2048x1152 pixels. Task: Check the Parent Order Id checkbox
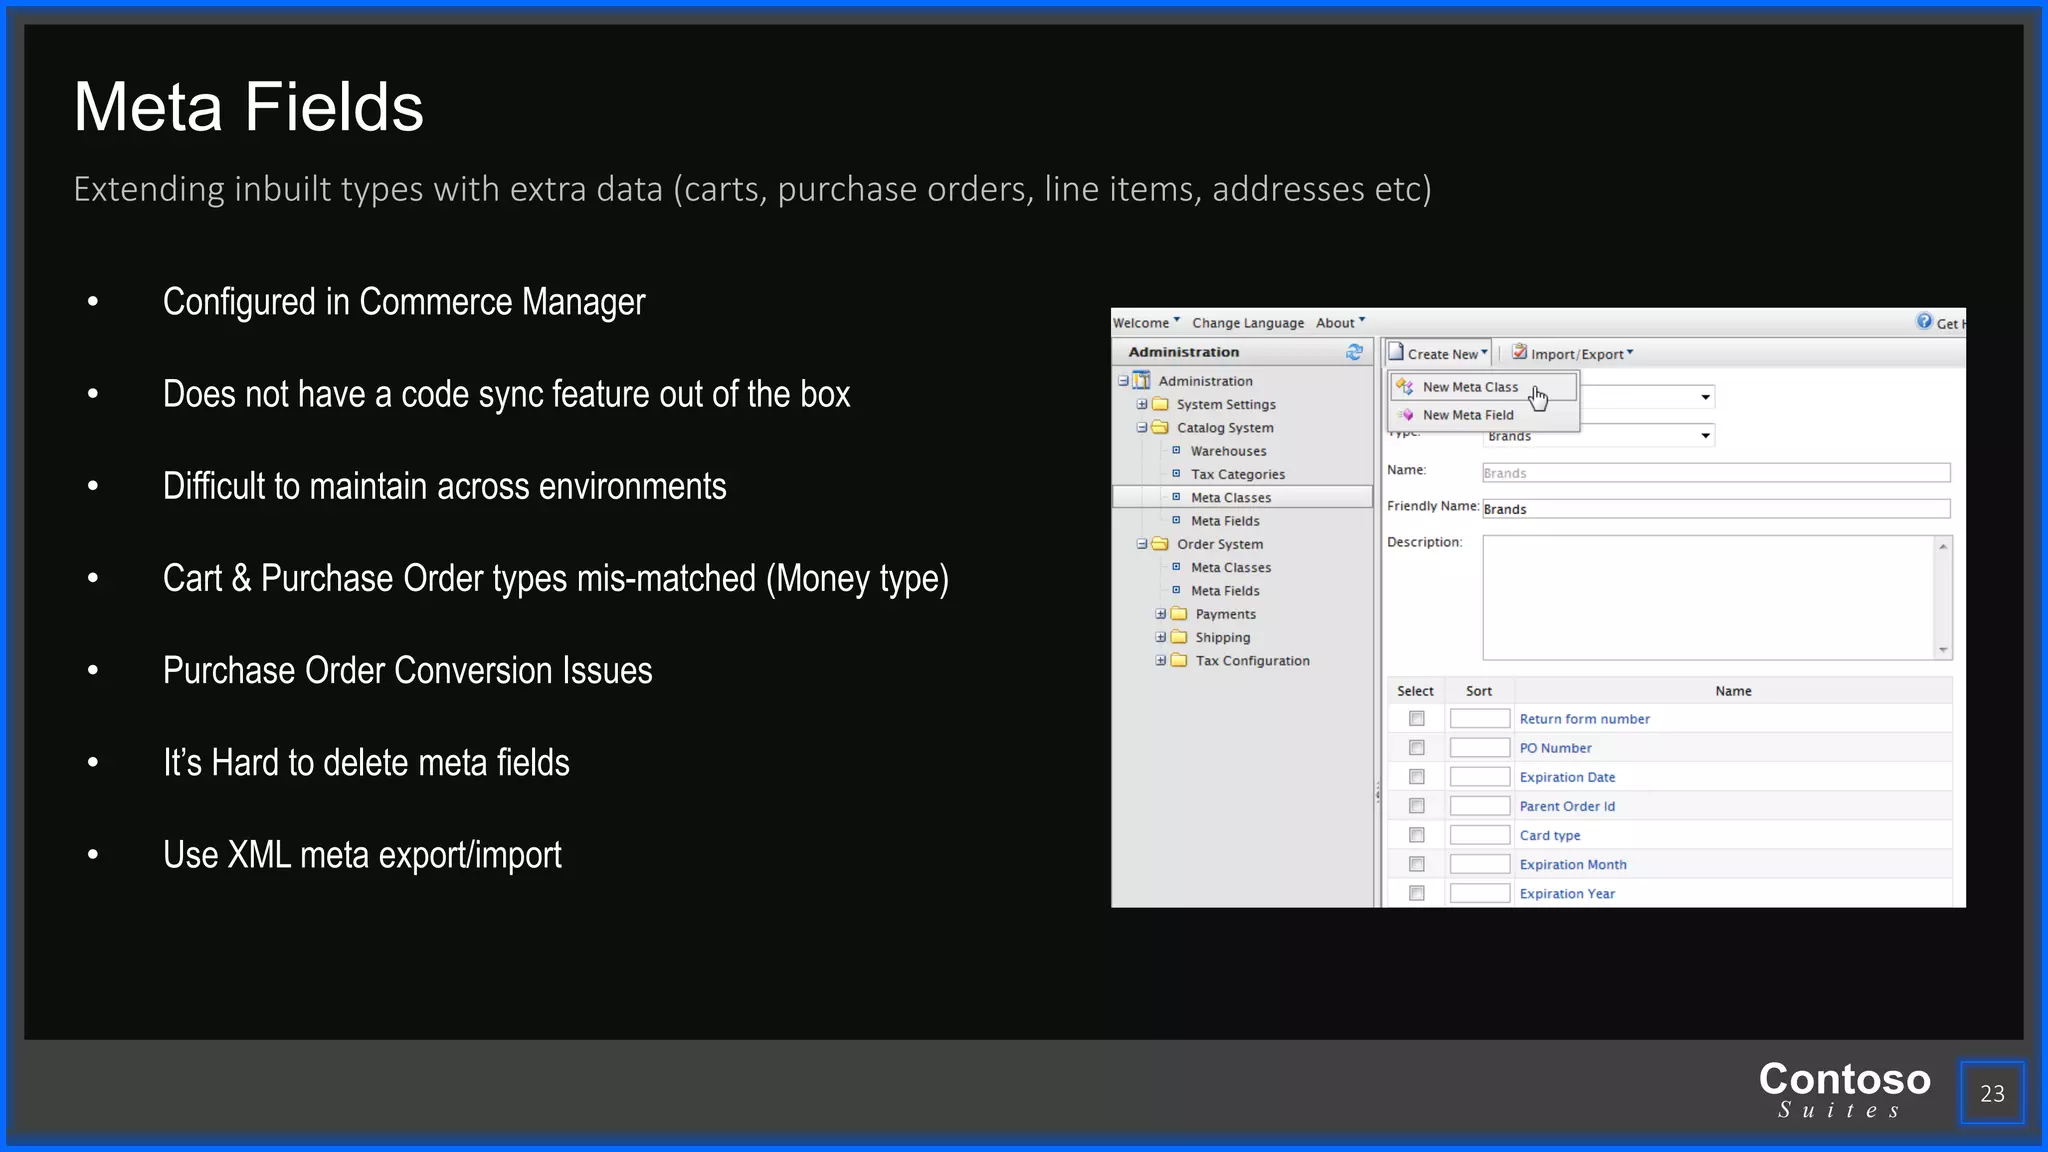tap(1416, 805)
